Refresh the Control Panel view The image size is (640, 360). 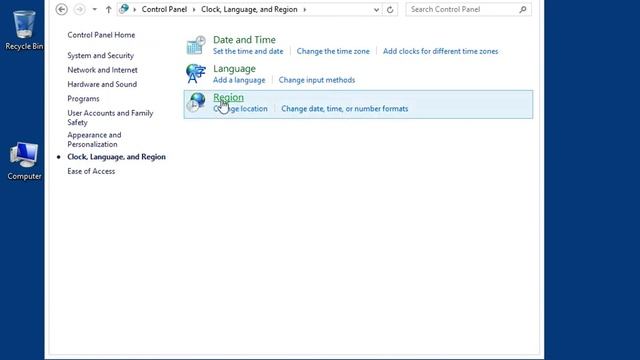tap(390, 9)
